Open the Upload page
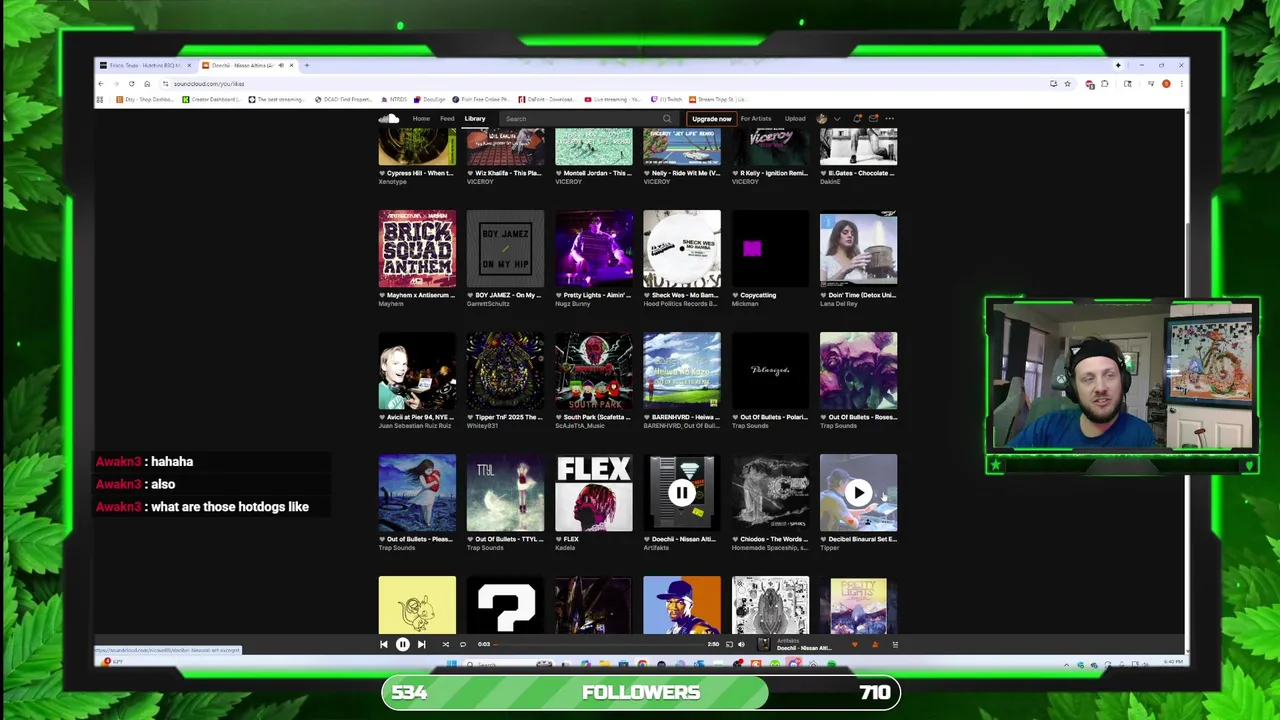Screen dimensions: 1280x720 coord(795,118)
